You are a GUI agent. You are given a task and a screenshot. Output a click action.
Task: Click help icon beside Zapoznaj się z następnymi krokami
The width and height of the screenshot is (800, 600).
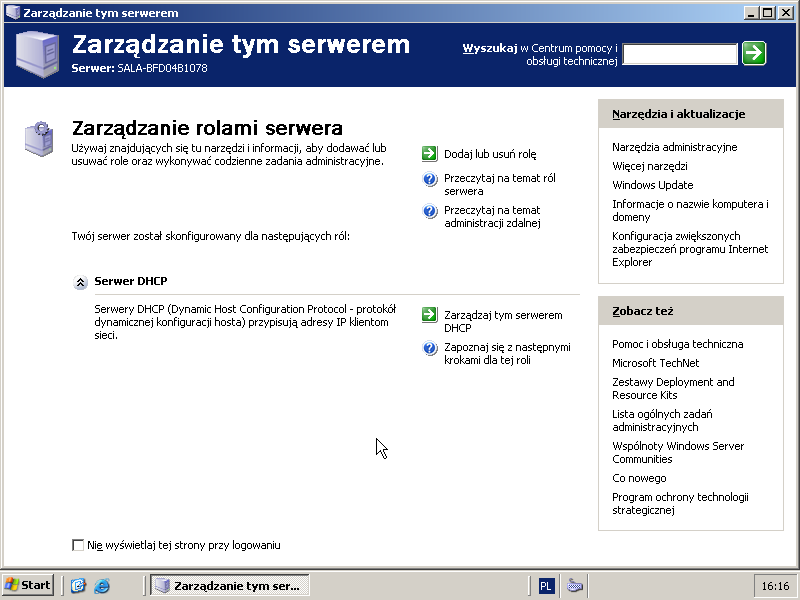(430, 348)
